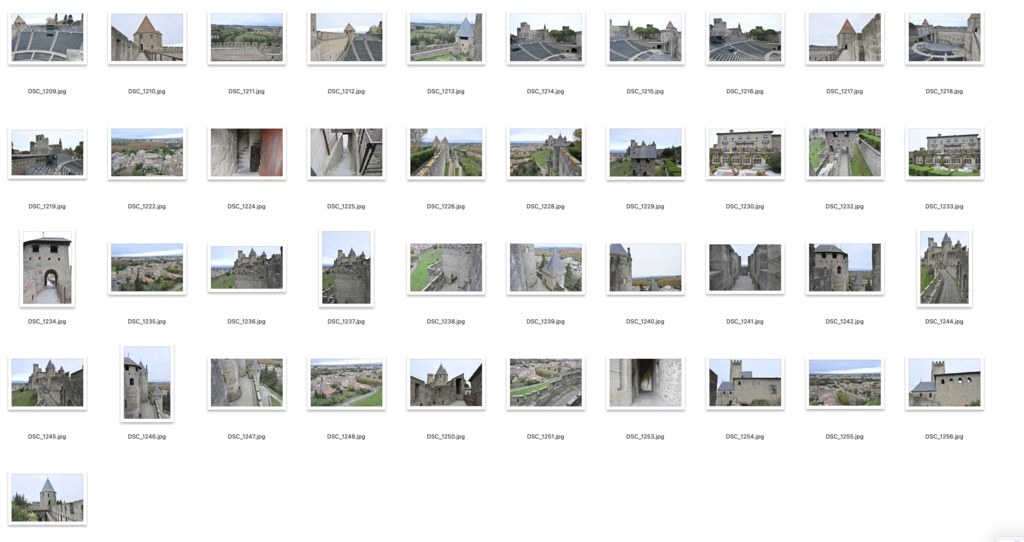Select the DSC_1217.jpg red-roof tower thumbnail
This screenshot has height=542, width=1024.
[844, 38]
